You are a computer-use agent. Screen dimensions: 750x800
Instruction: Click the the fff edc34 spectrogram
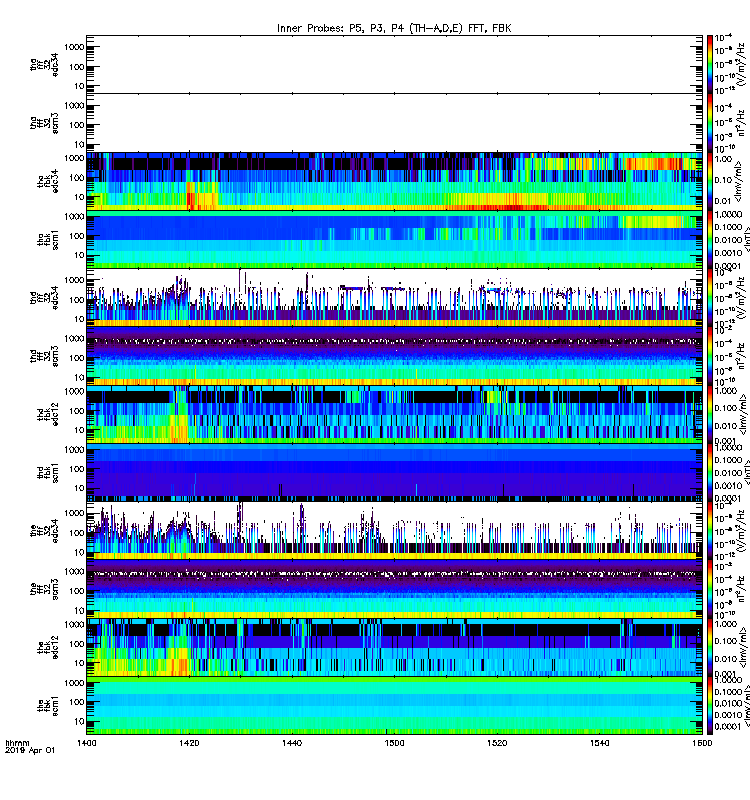pyautogui.click(x=394, y=531)
